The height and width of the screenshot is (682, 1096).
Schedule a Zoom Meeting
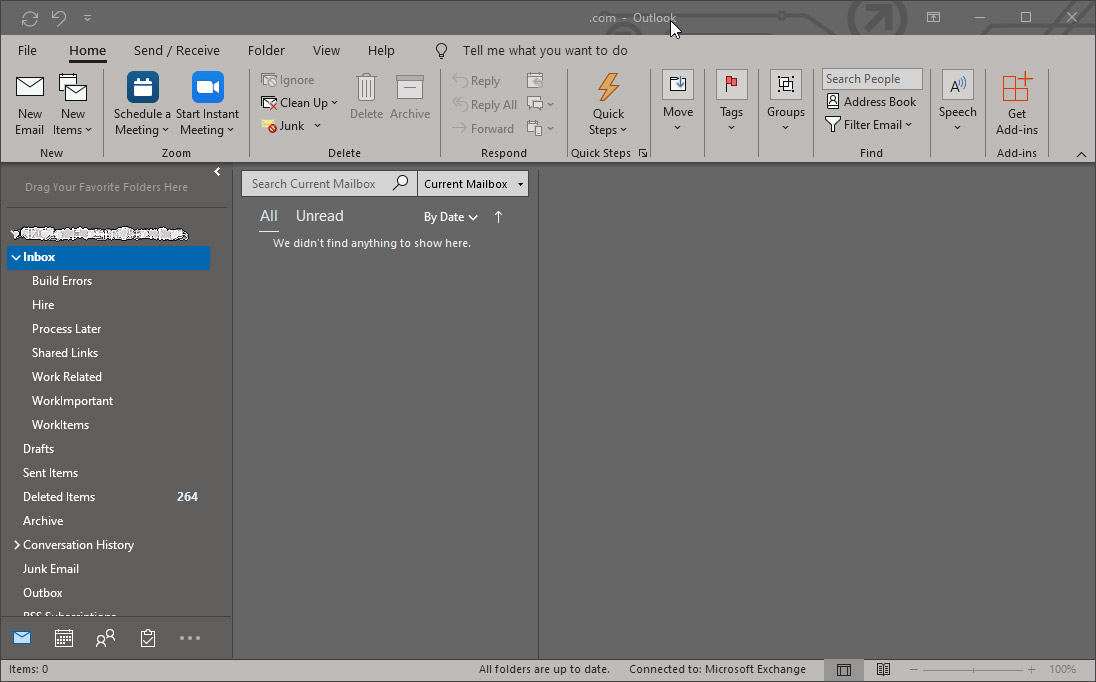pyautogui.click(x=142, y=105)
